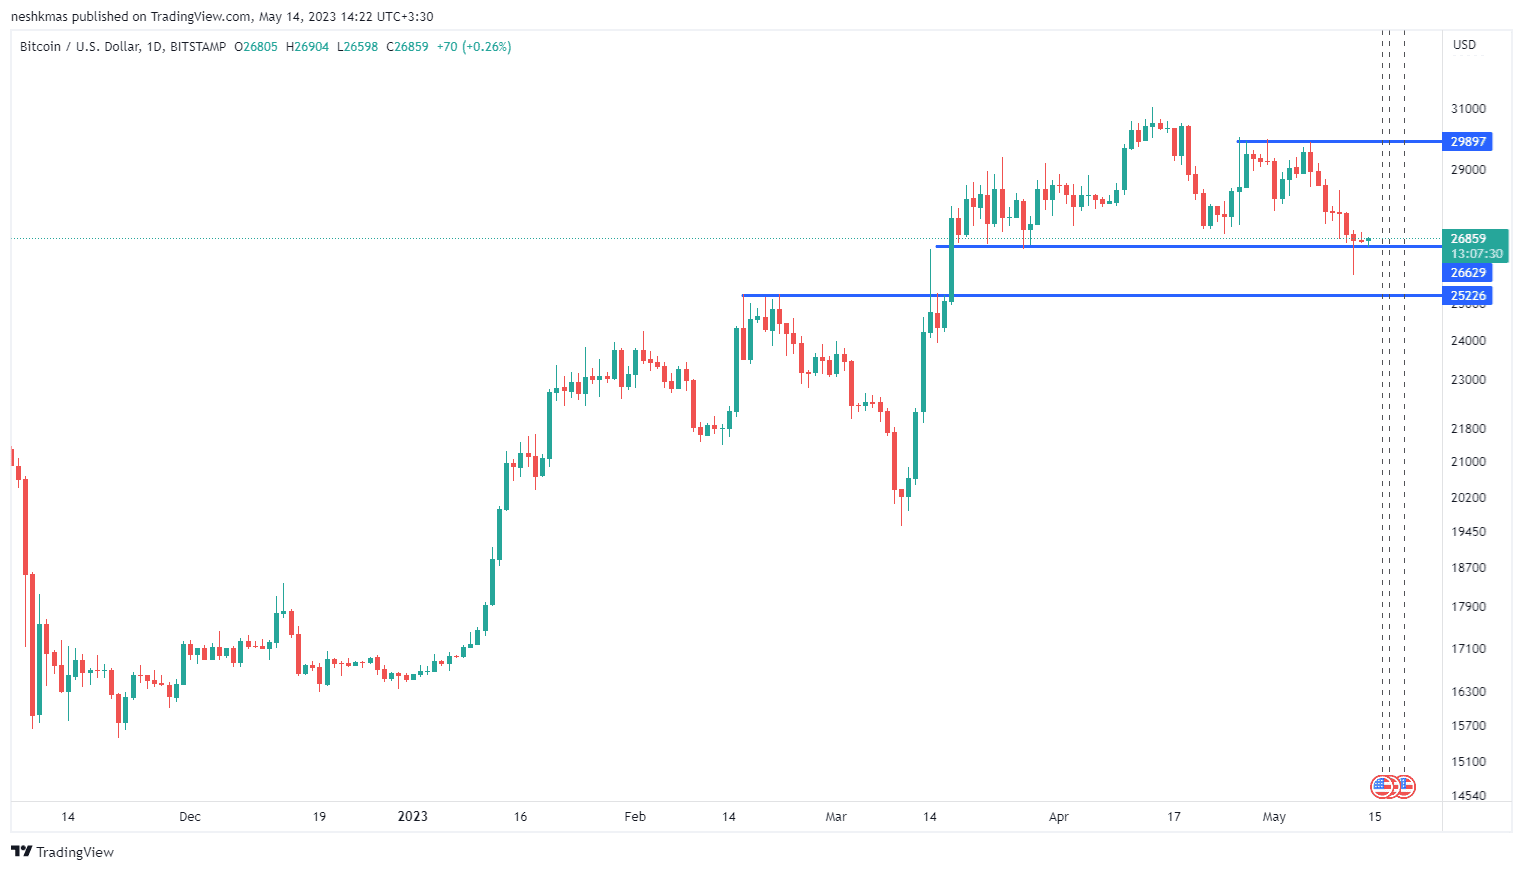The height and width of the screenshot is (871, 1523).
Task: Click the 15100 price axis label
Action: tap(1468, 761)
